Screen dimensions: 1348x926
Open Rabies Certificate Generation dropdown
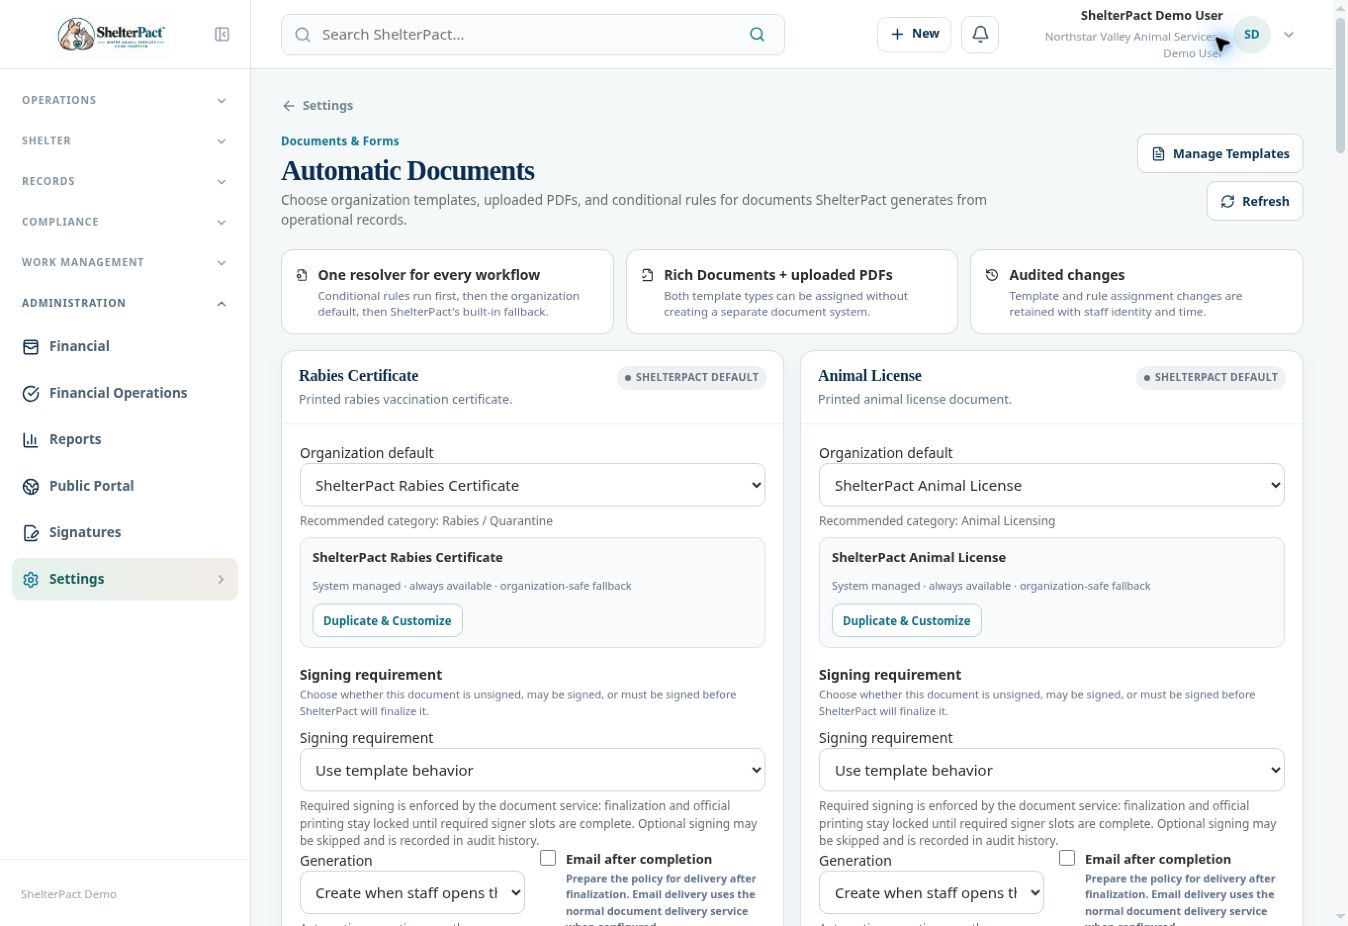coord(412,893)
